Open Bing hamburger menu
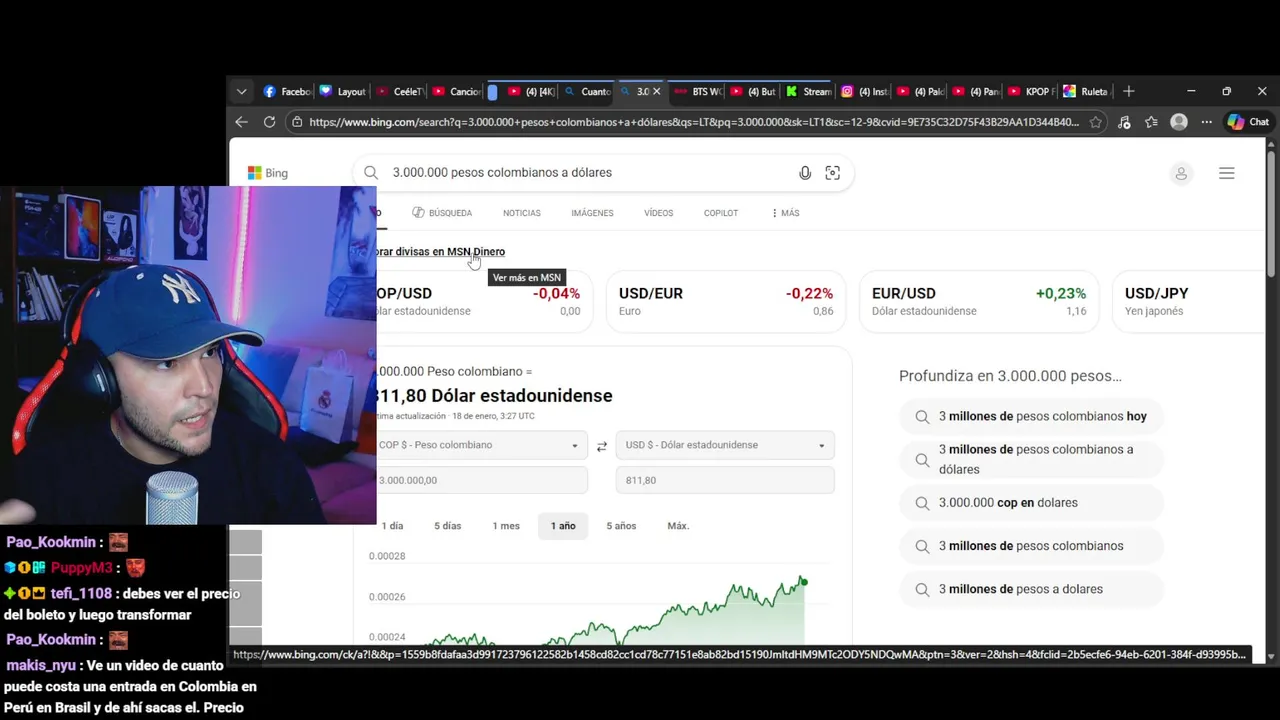 coord(1227,173)
